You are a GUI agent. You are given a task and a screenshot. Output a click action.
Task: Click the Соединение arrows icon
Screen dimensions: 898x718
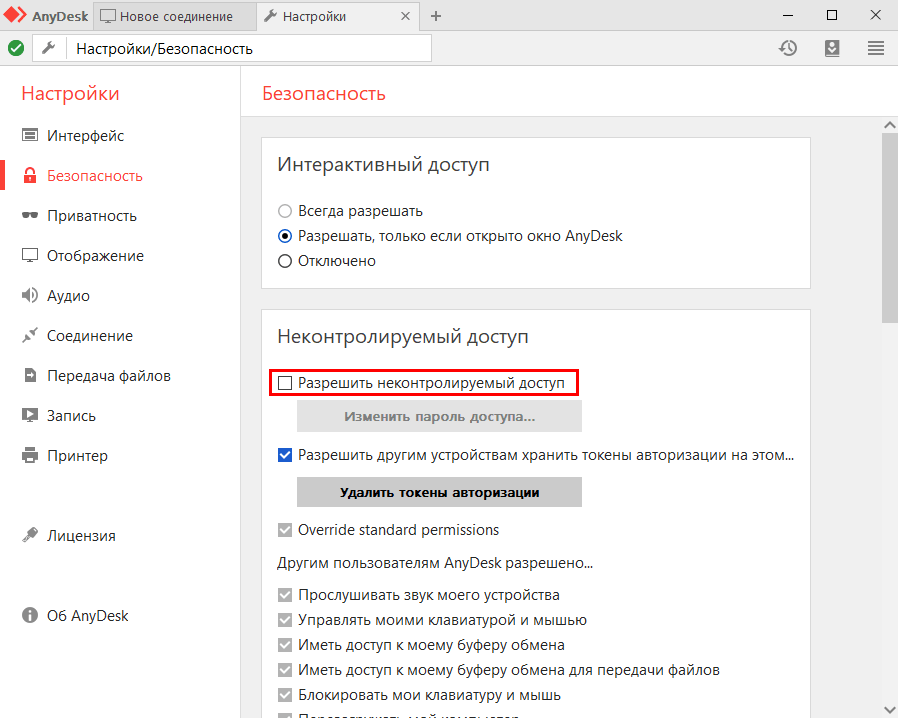[30, 336]
